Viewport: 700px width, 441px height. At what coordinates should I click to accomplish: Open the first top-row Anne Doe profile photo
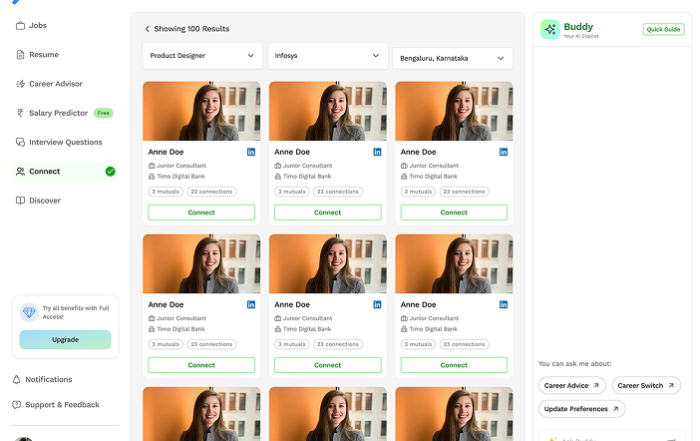click(201, 111)
